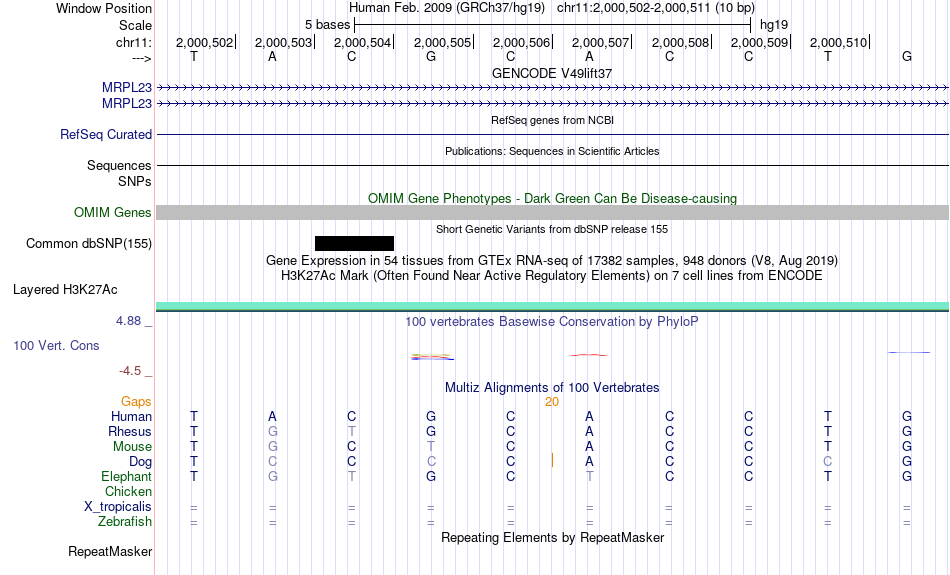
Task: Click the RepeatMasker track label
Action: [x=110, y=551]
